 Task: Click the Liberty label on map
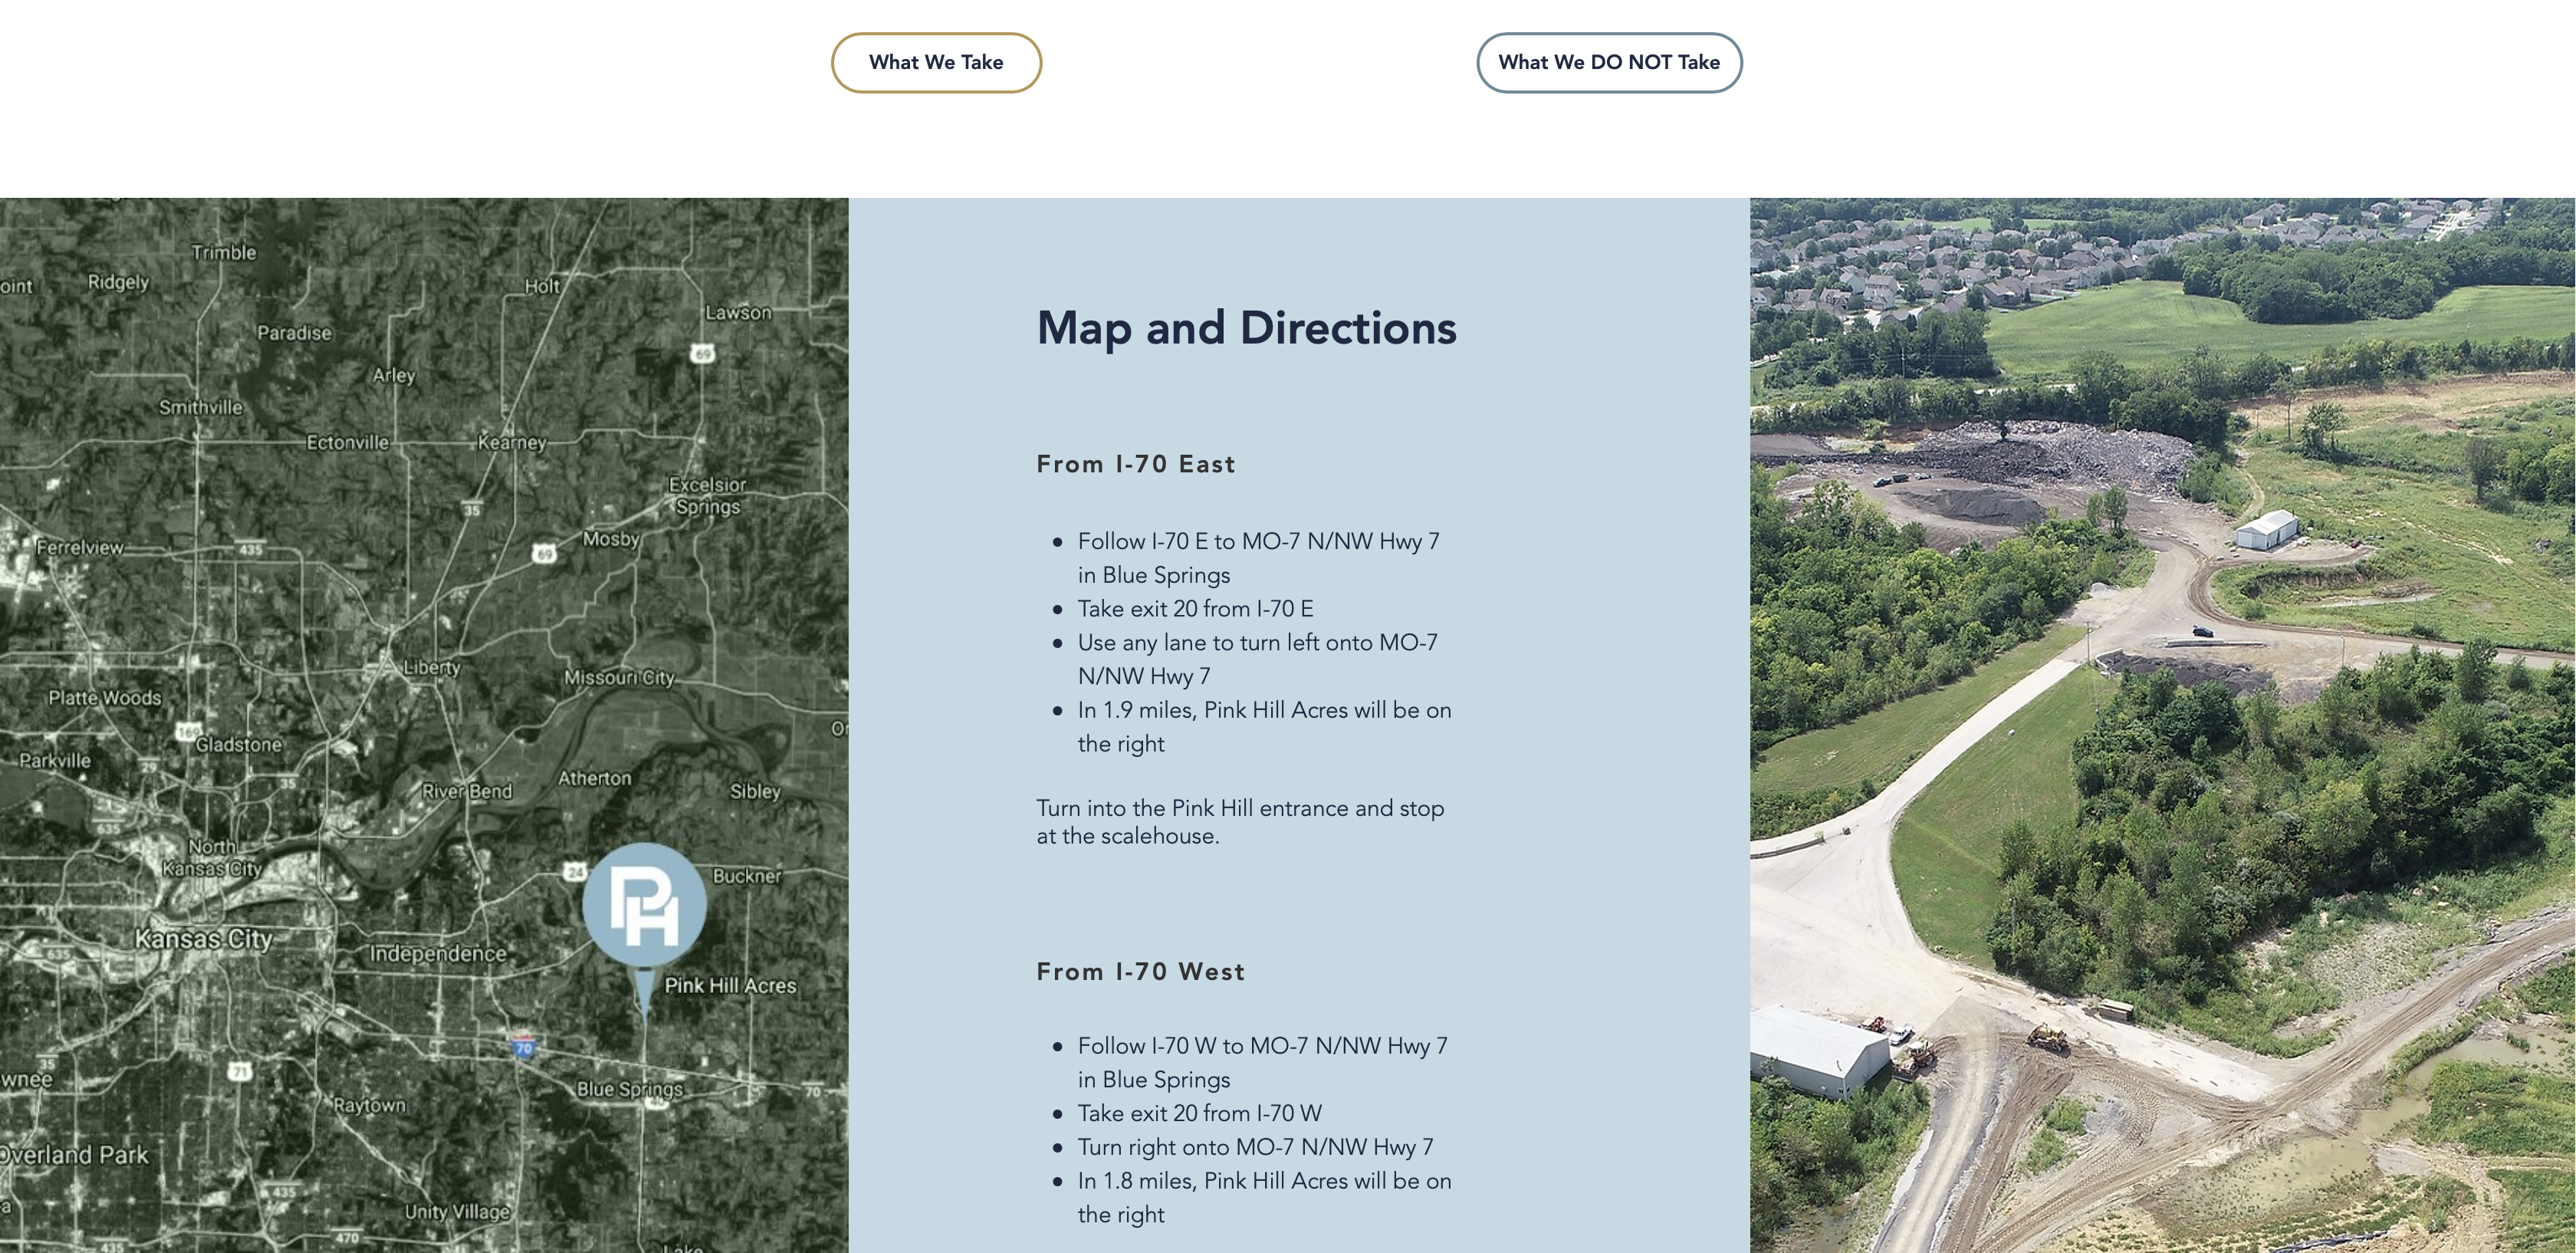click(x=432, y=667)
